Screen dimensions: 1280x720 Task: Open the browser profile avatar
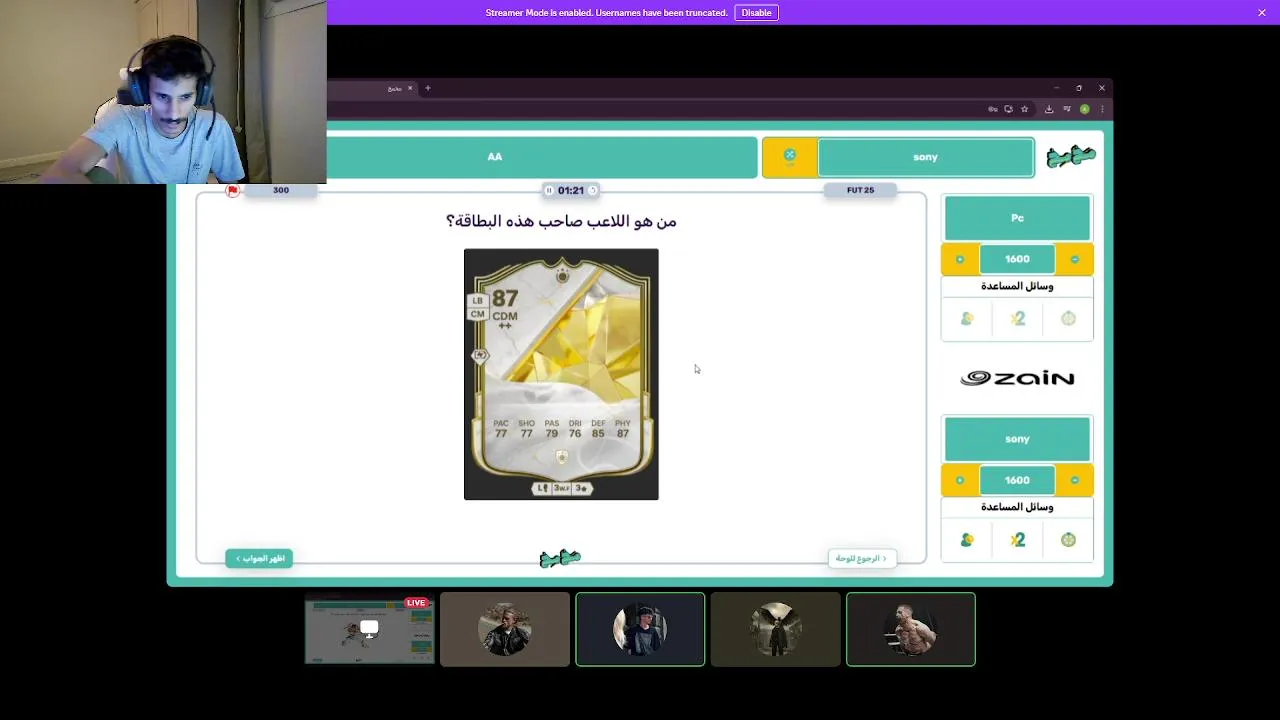(1084, 109)
